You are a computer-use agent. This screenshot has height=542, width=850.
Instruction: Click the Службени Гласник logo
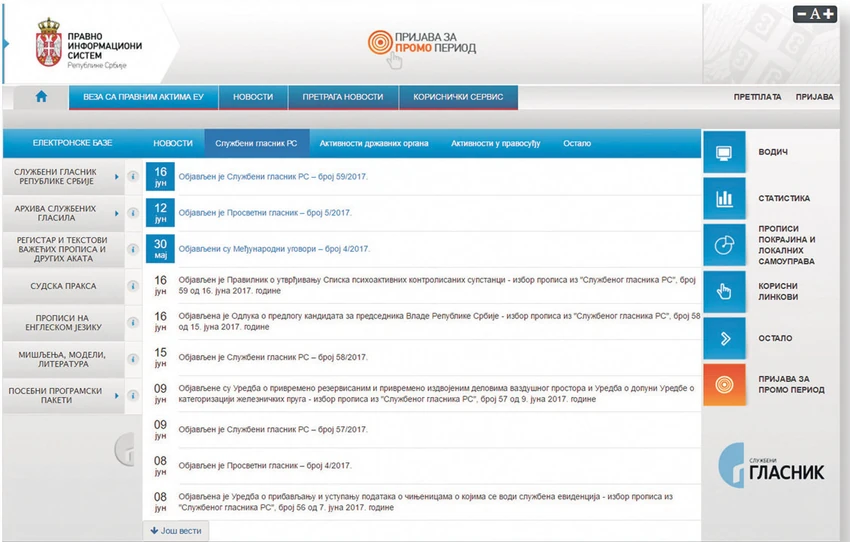(770, 466)
